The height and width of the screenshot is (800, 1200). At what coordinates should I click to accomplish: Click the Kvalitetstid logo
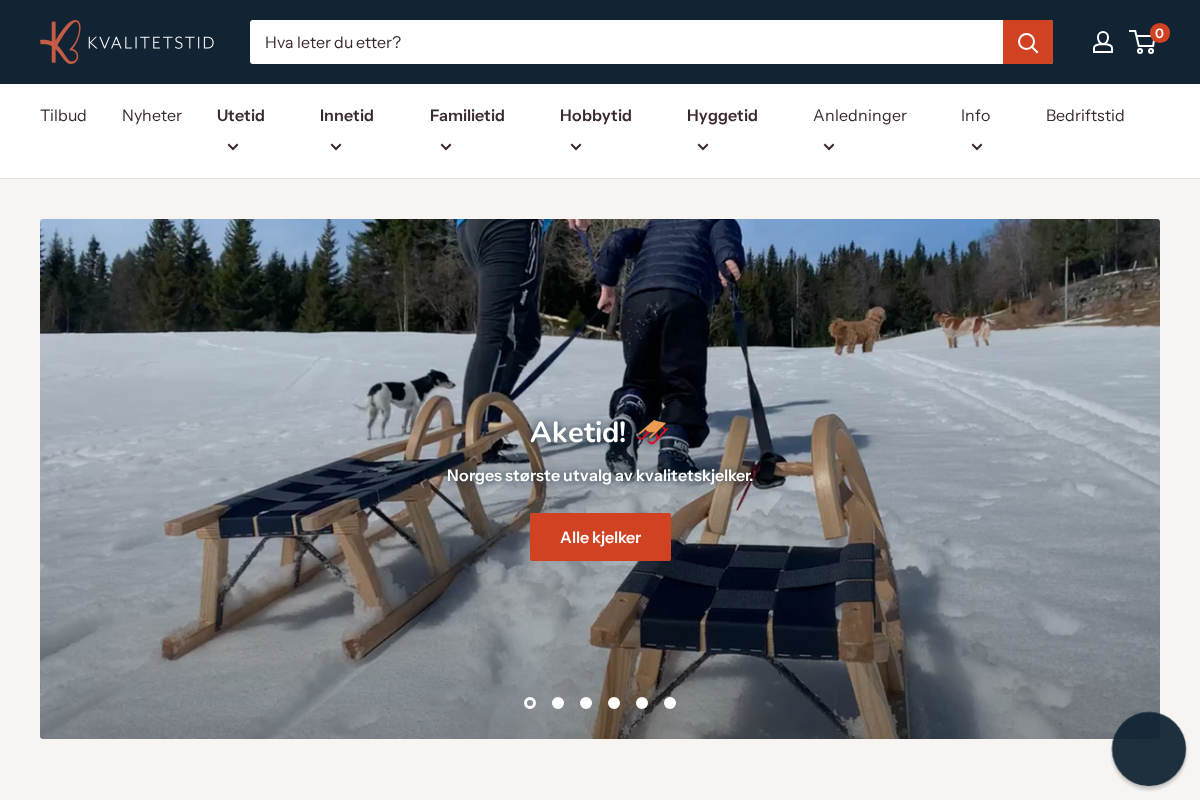click(x=127, y=42)
